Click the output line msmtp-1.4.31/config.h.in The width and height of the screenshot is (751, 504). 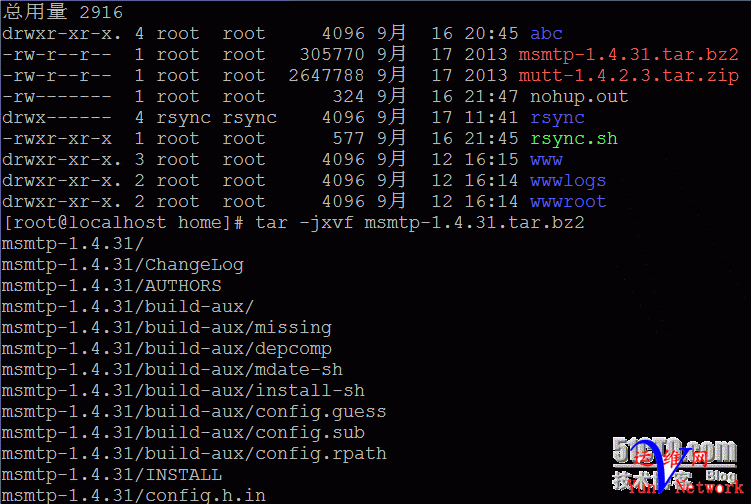134,495
